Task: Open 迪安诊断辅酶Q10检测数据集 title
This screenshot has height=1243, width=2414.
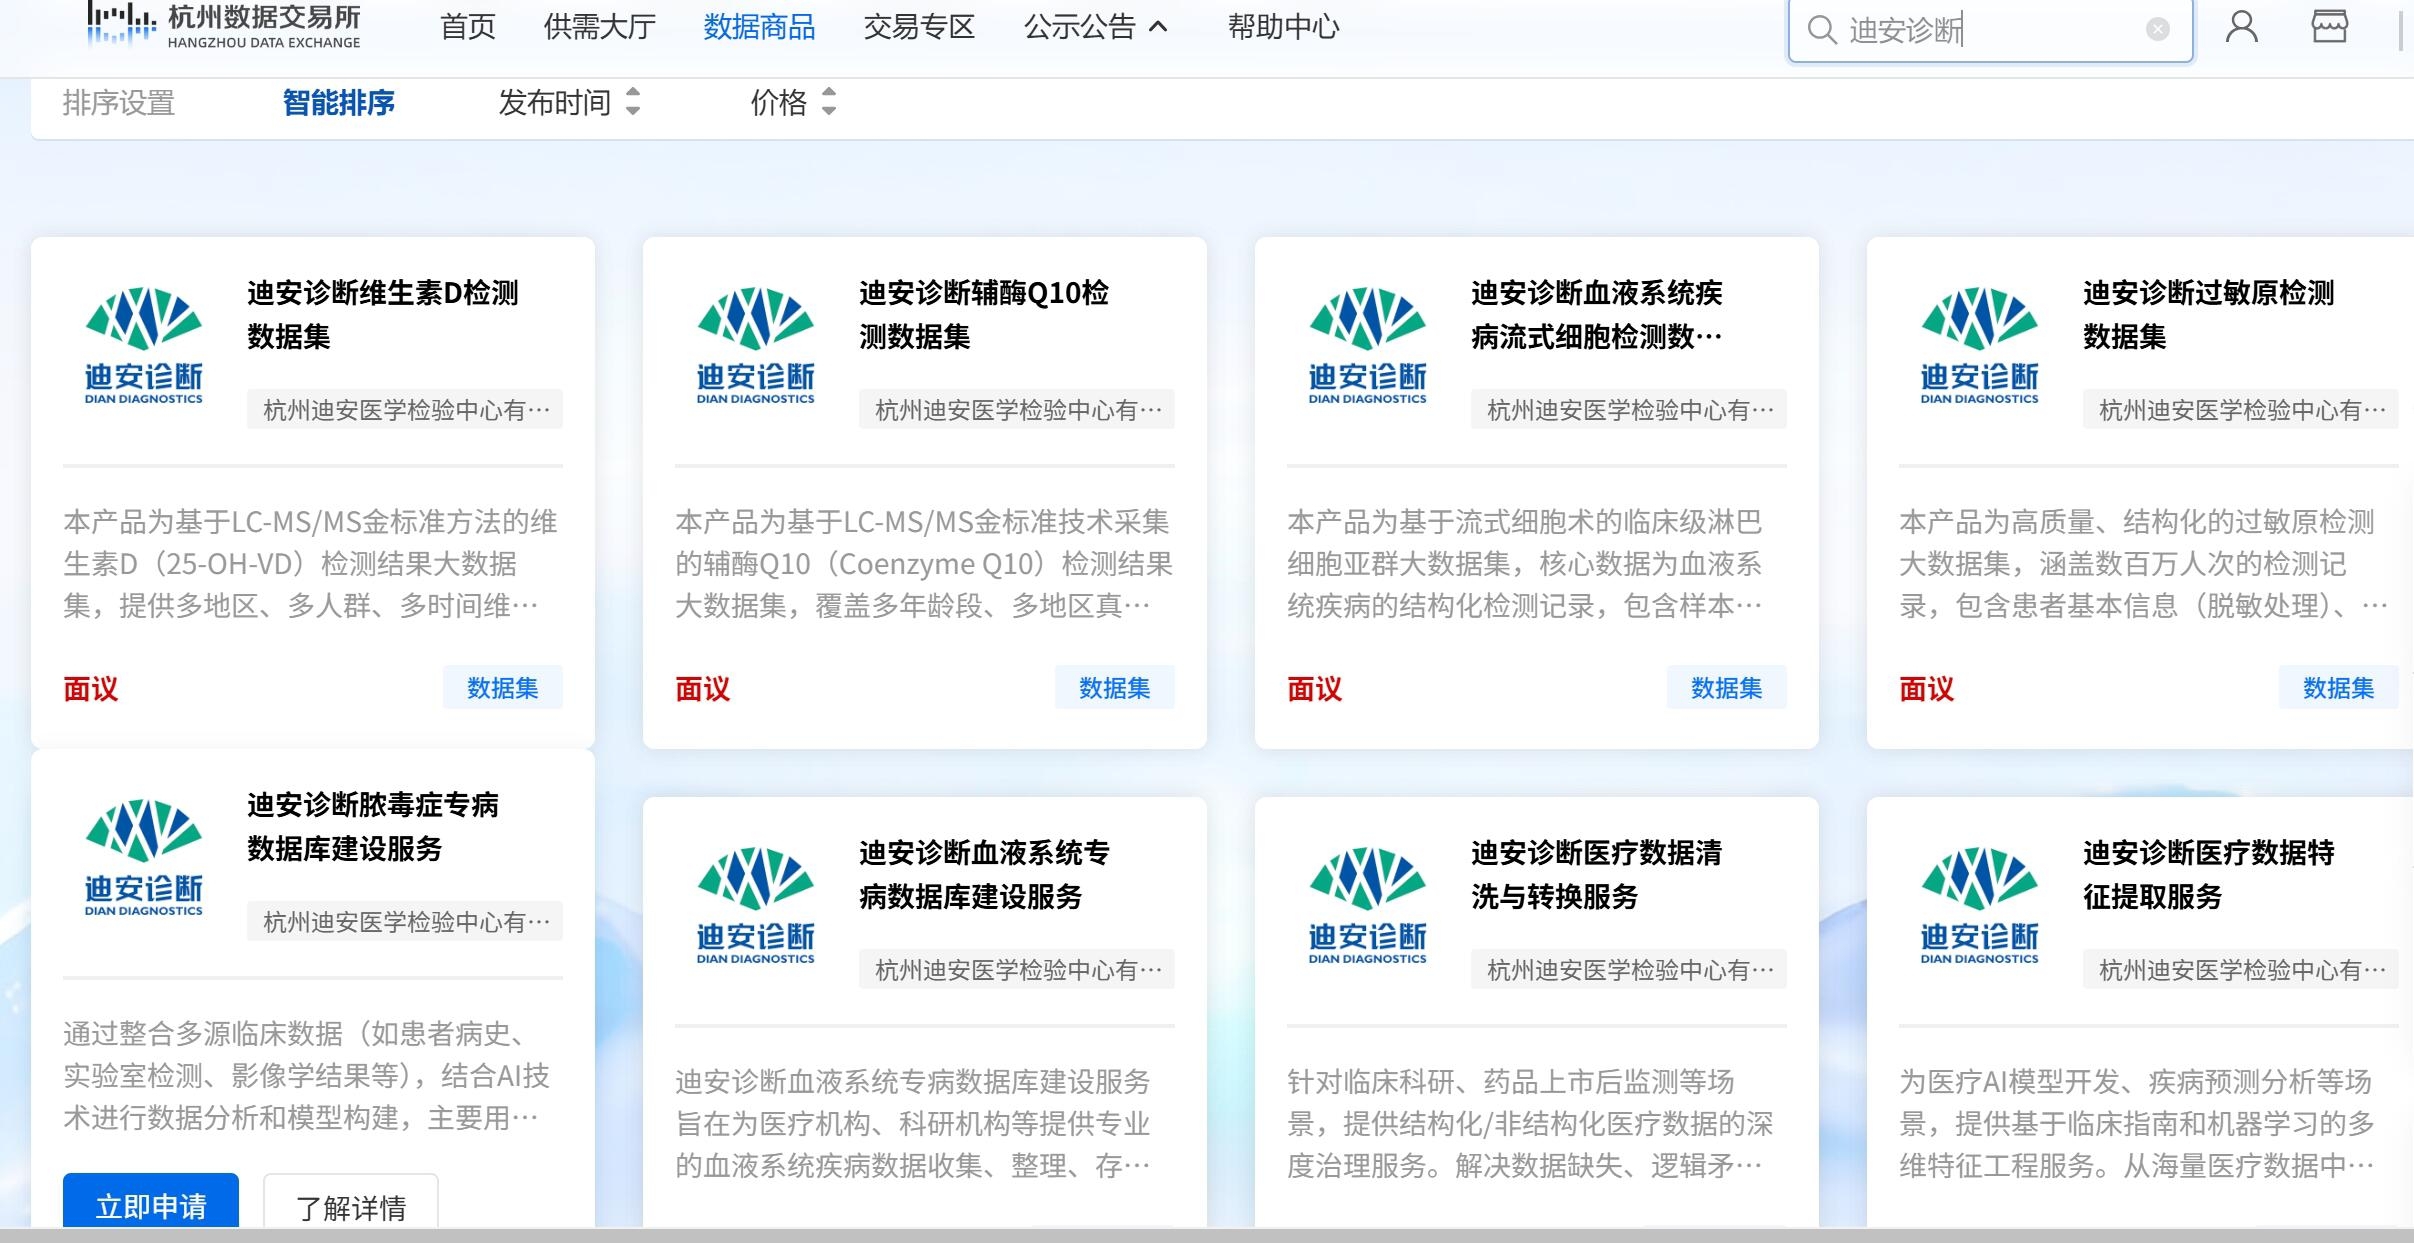Action: click(984, 314)
